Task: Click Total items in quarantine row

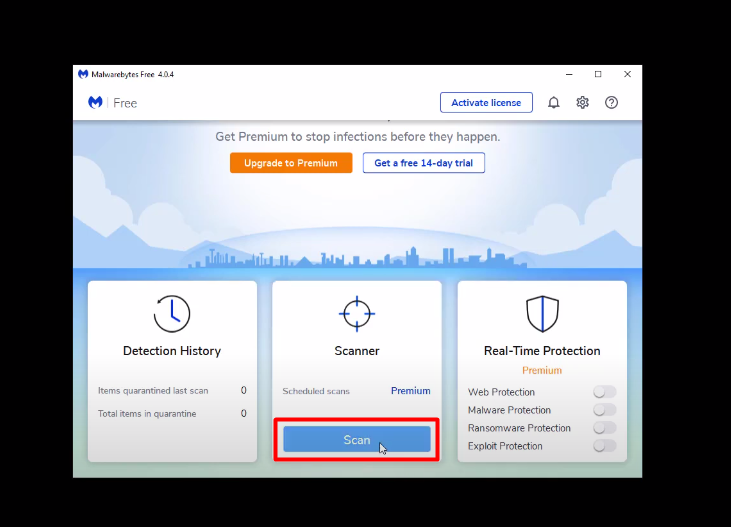Action: click(x=172, y=413)
